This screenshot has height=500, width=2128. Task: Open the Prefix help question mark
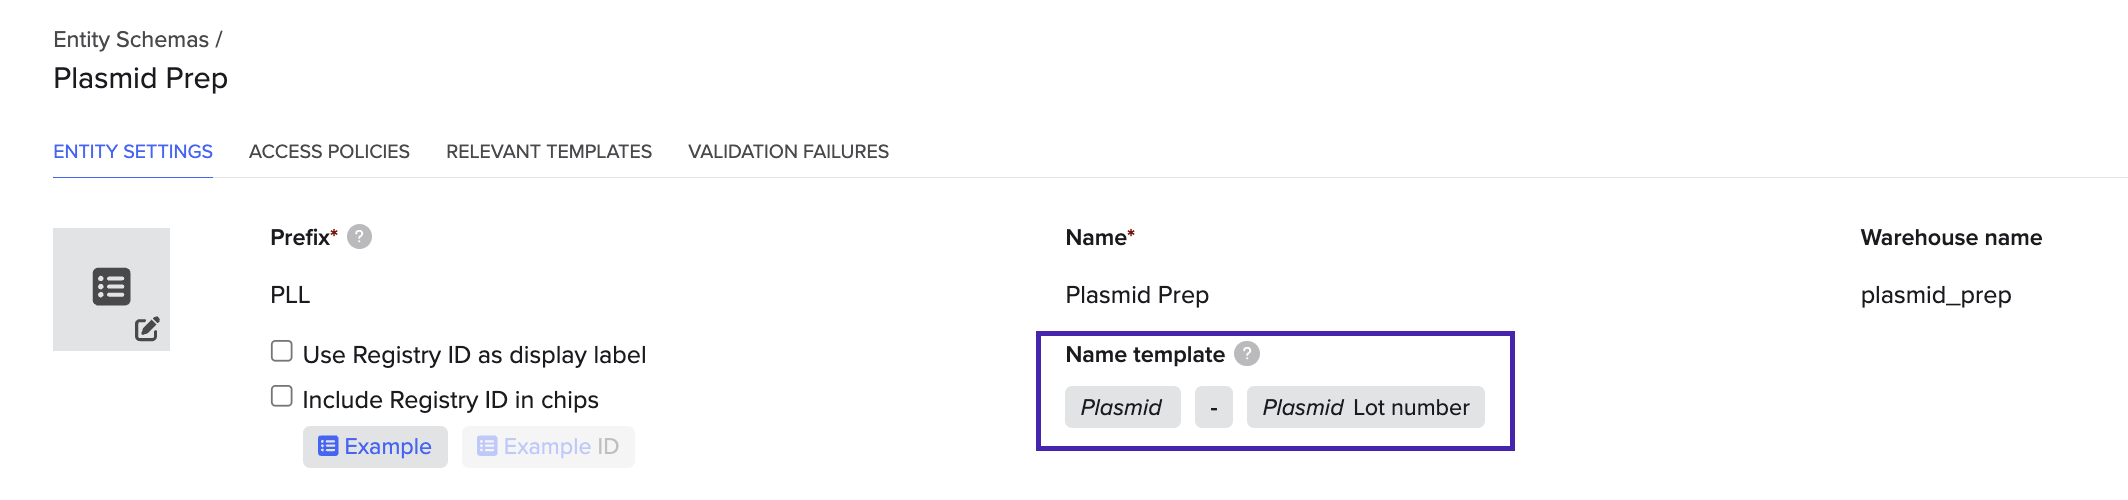[359, 237]
